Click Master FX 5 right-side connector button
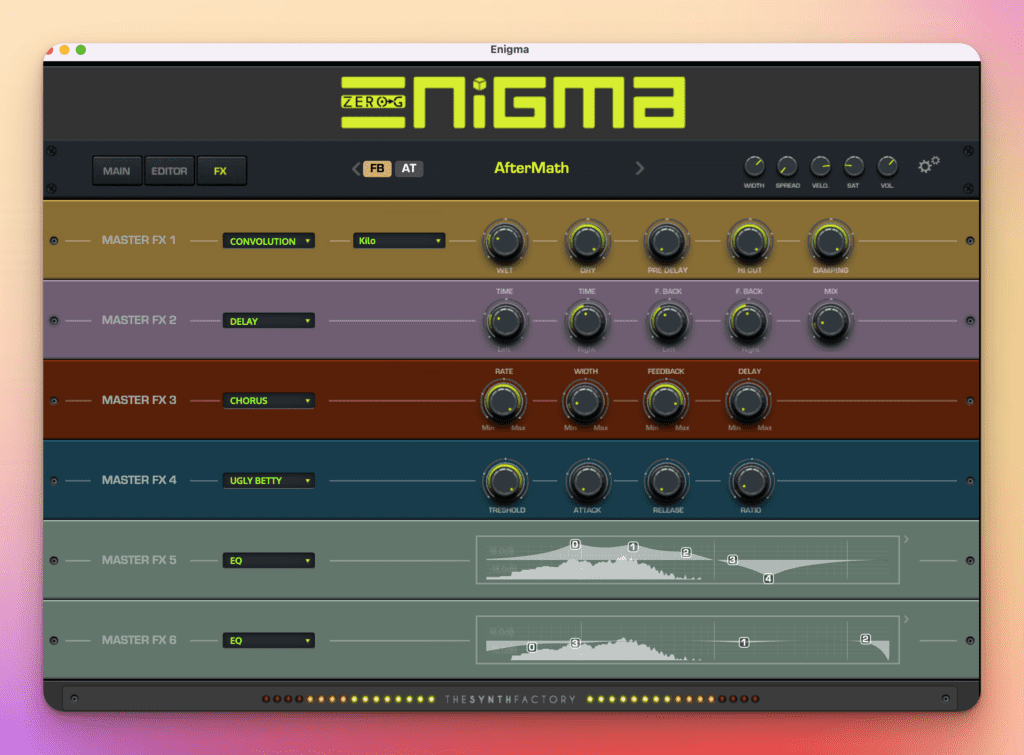The height and width of the screenshot is (755, 1024). tap(970, 560)
